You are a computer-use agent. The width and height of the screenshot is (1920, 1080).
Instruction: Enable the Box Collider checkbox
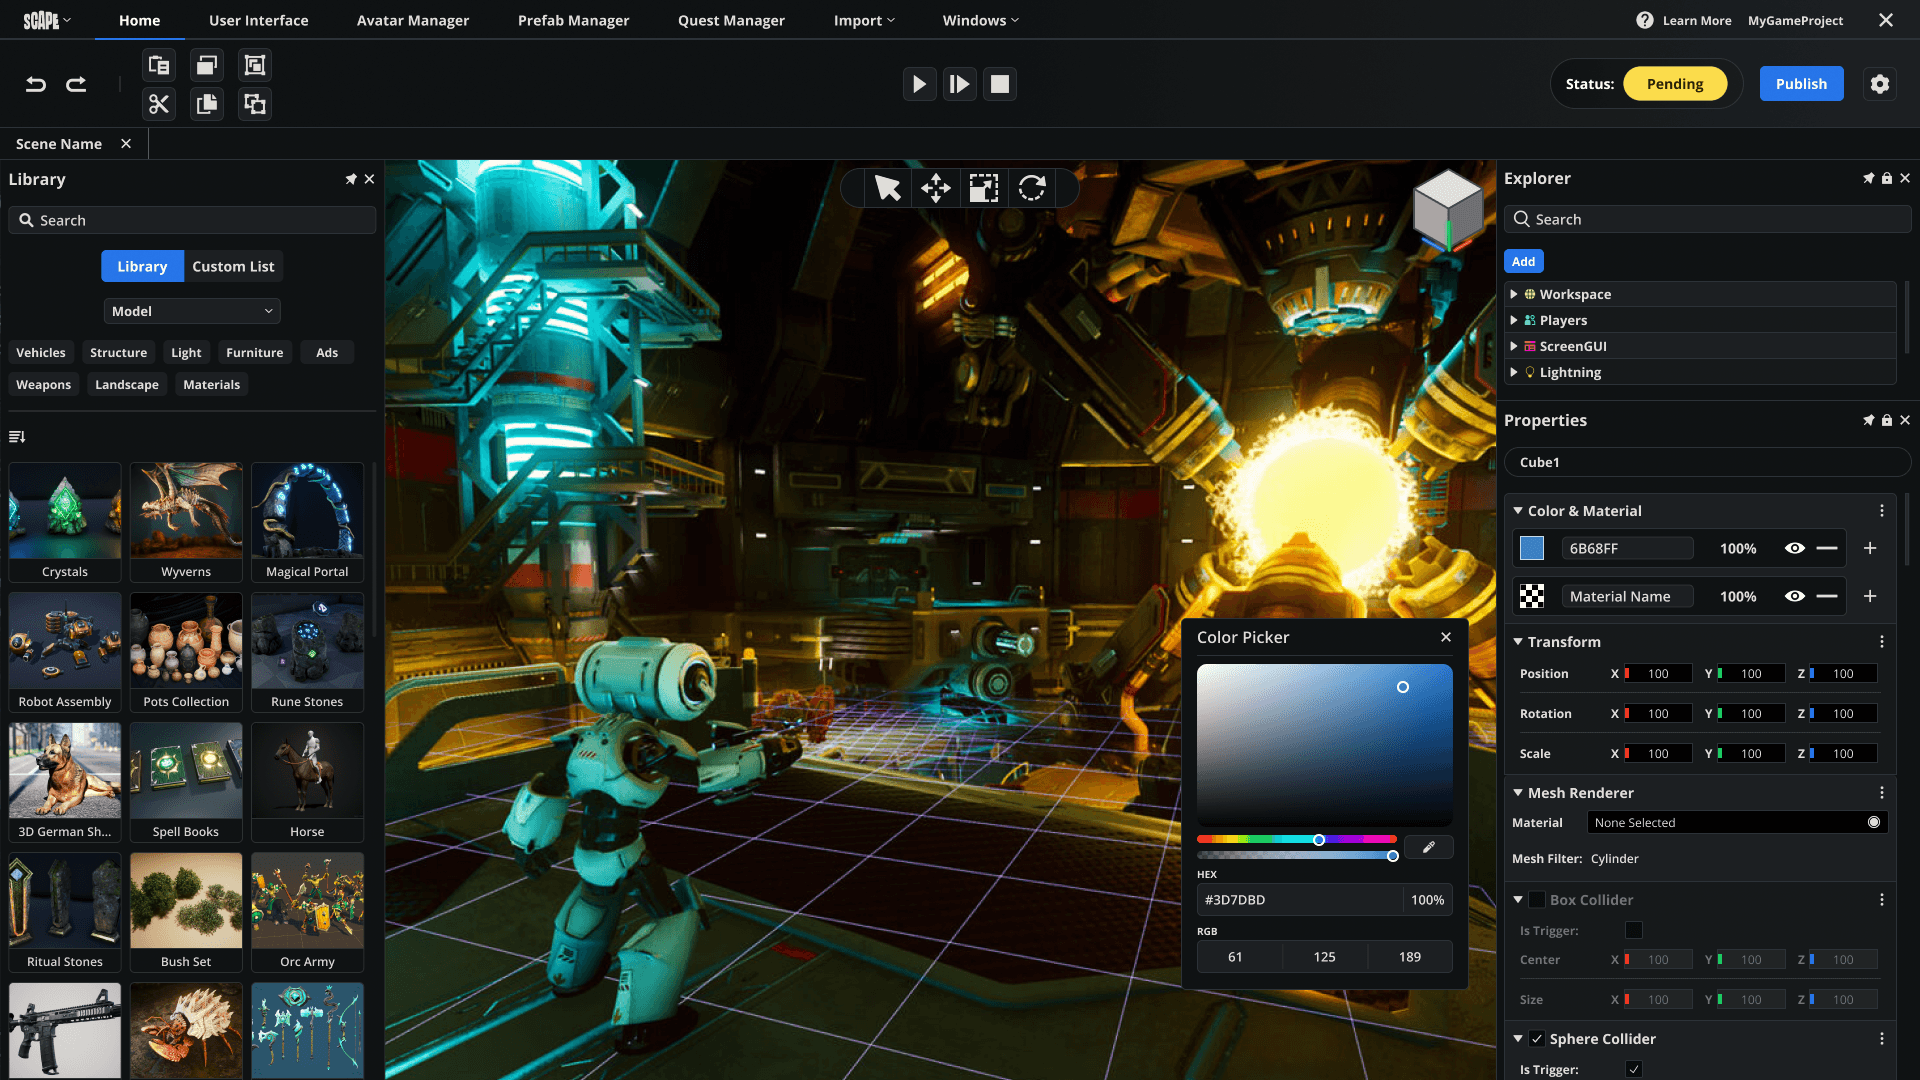pyautogui.click(x=1537, y=900)
